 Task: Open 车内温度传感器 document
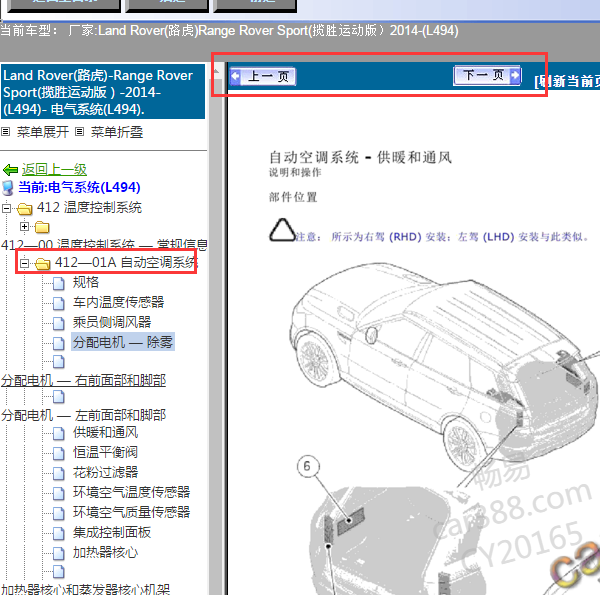[x=118, y=302]
